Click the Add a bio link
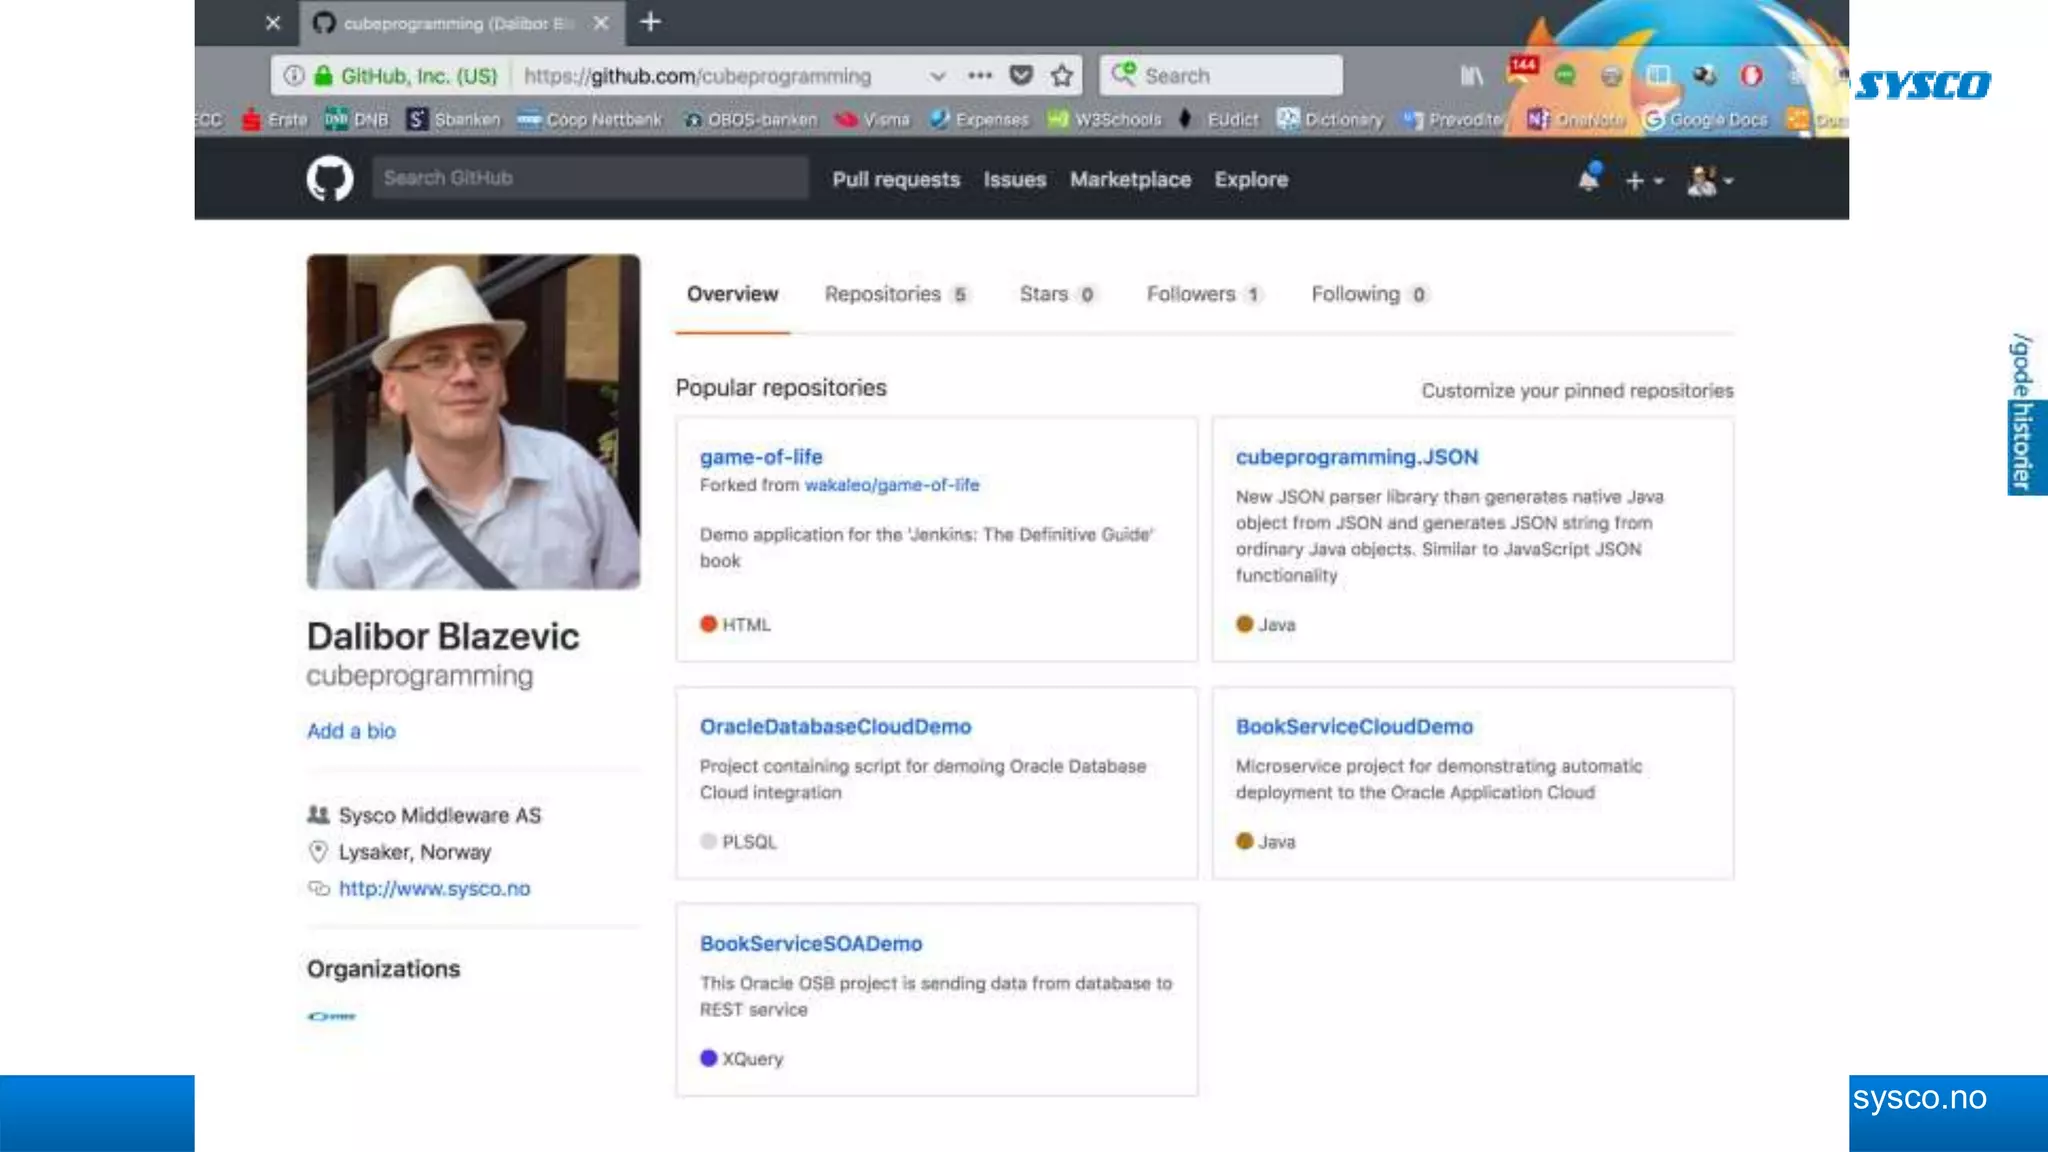The height and width of the screenshot is (1152, 2048). point(351,731)
